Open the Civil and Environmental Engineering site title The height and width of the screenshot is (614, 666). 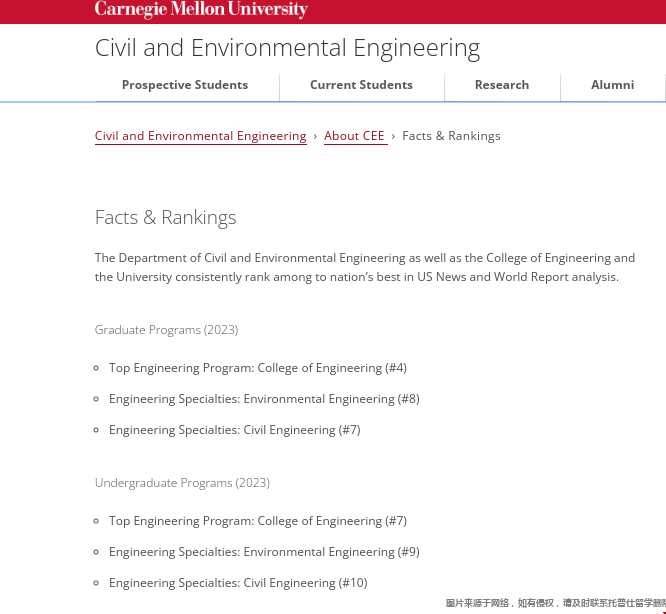[287, 48]
